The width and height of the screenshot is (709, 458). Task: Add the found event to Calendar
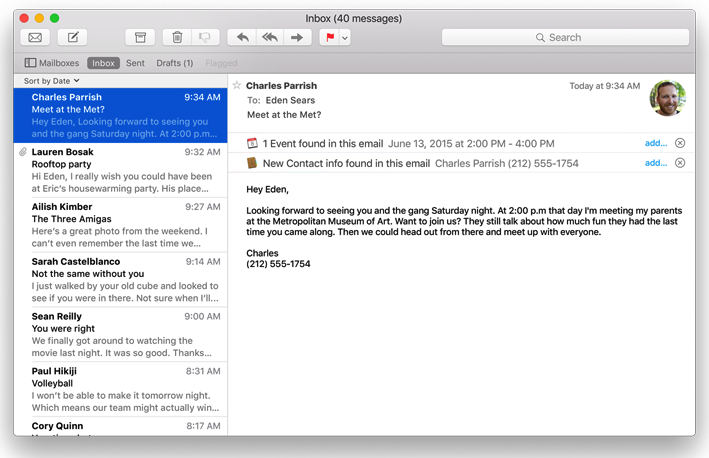656,143
